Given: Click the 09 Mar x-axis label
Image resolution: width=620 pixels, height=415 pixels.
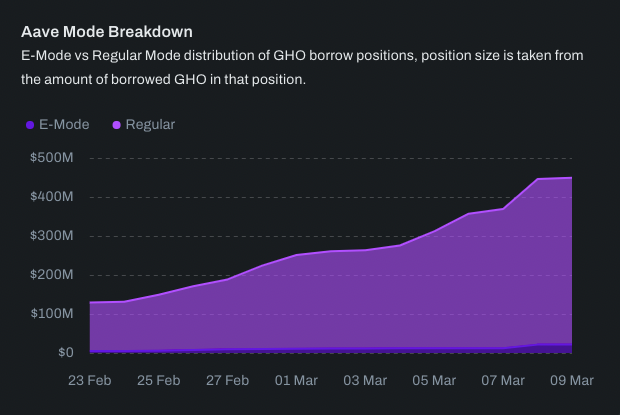Looking at the screenshot, I should [572, 380].
